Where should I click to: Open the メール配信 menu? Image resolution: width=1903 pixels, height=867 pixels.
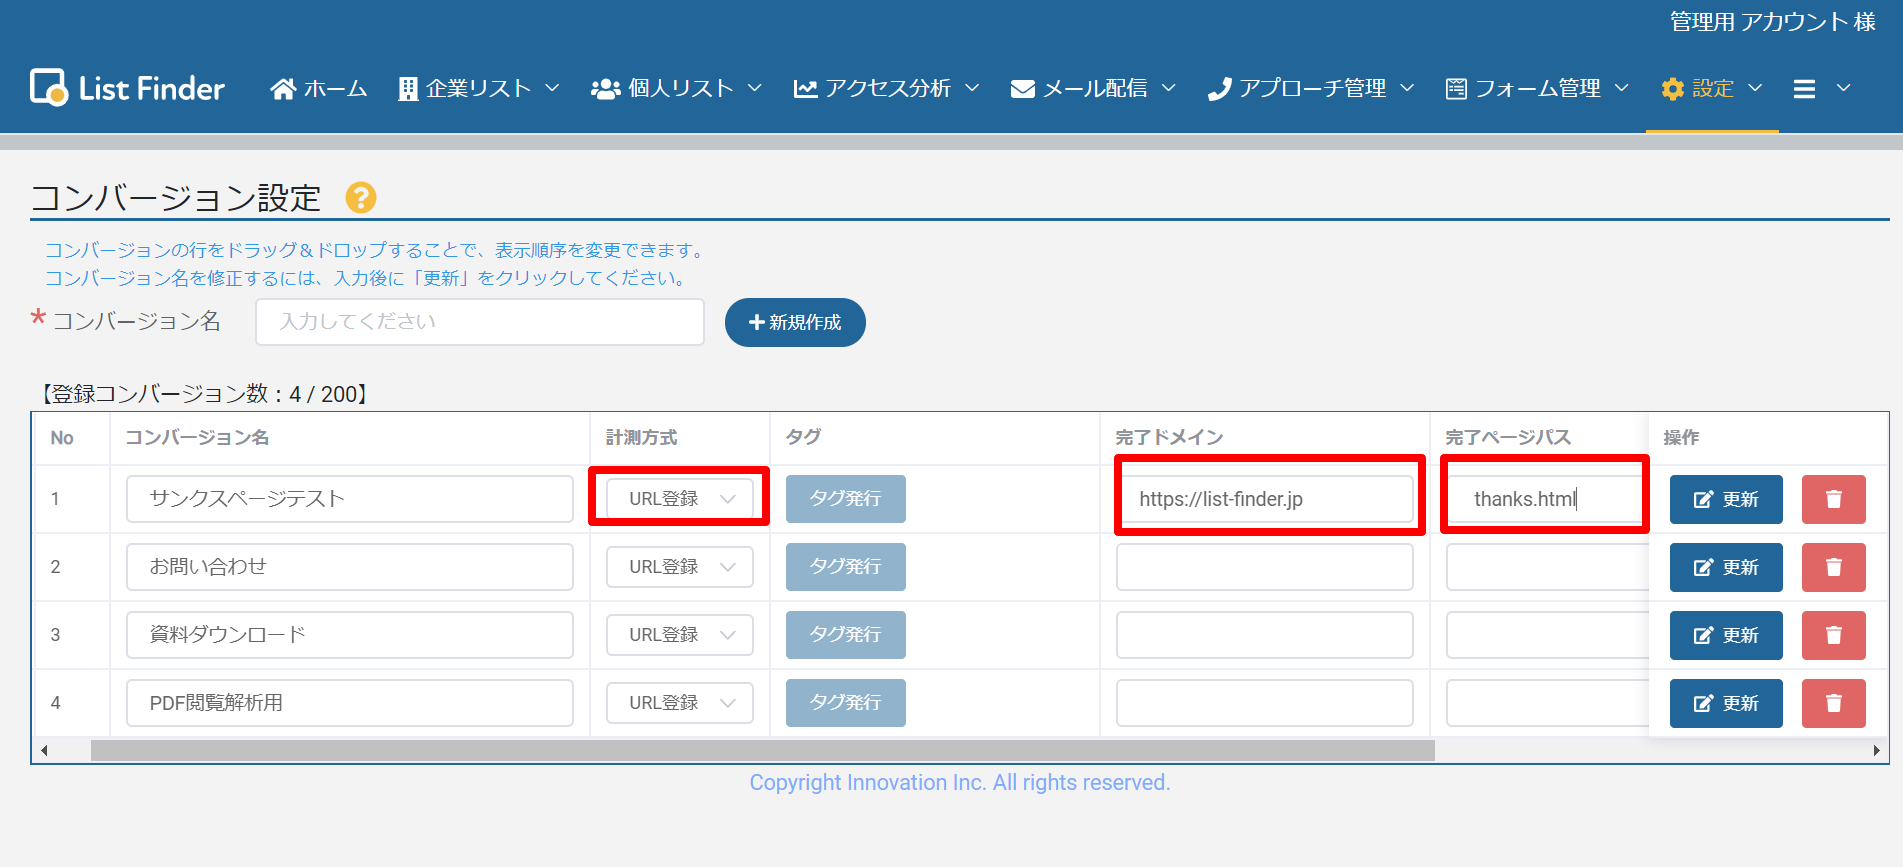point(1093,89)
